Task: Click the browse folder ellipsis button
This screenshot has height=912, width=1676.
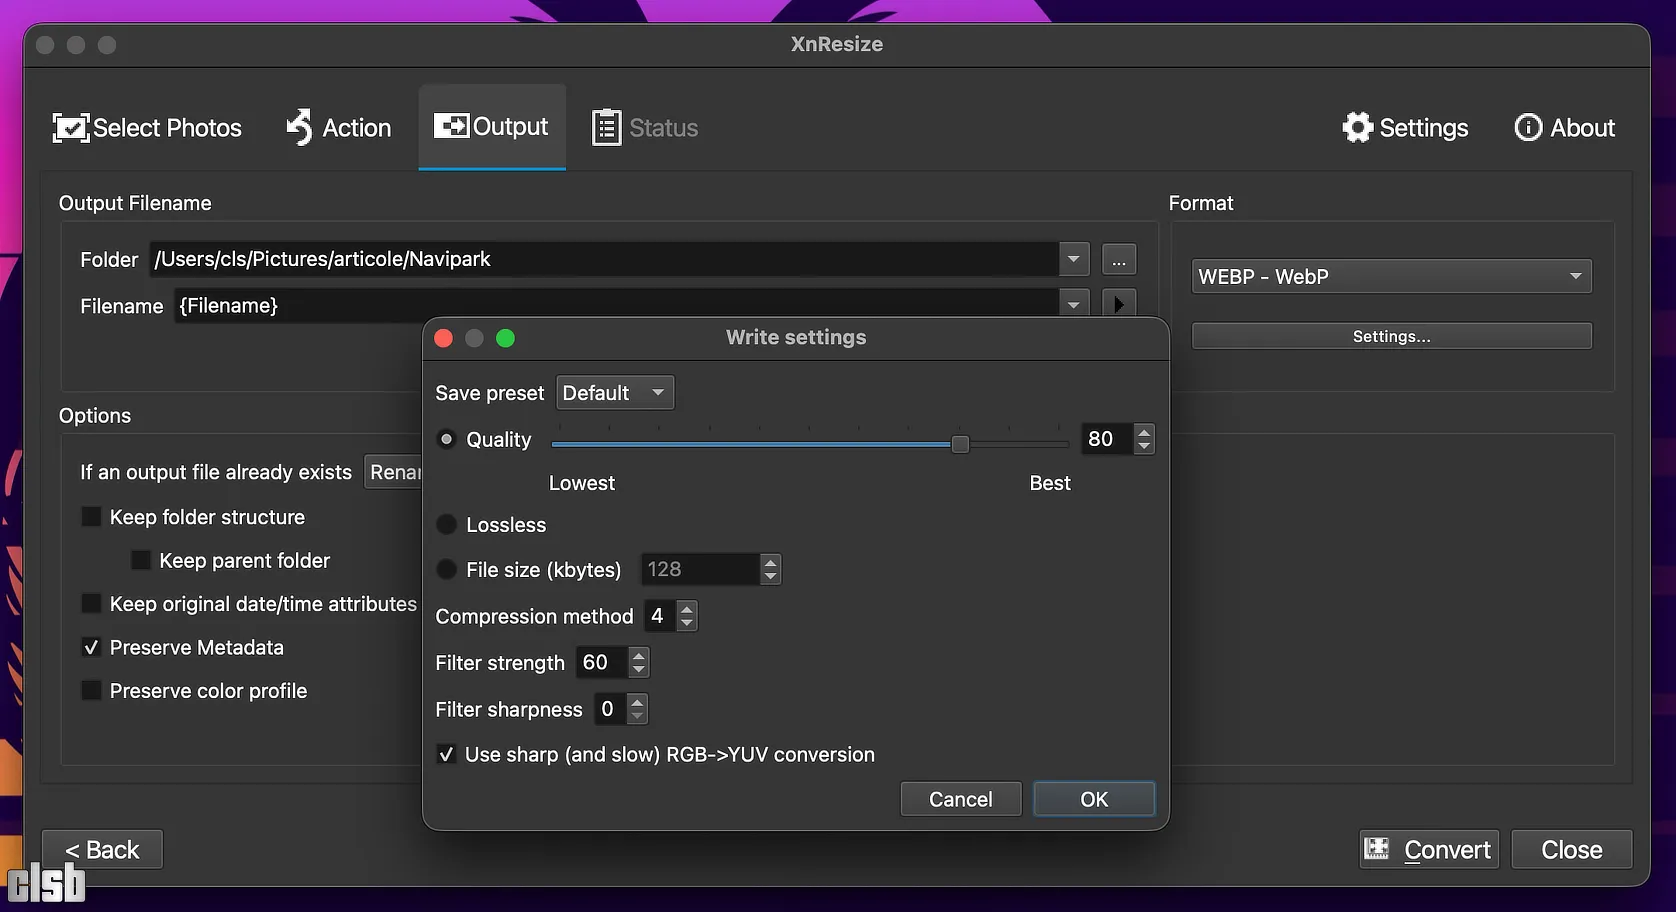Action: (1118, 260)
